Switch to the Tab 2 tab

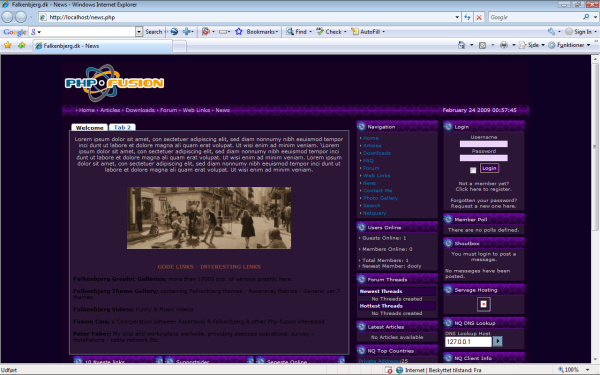(122, 127)
